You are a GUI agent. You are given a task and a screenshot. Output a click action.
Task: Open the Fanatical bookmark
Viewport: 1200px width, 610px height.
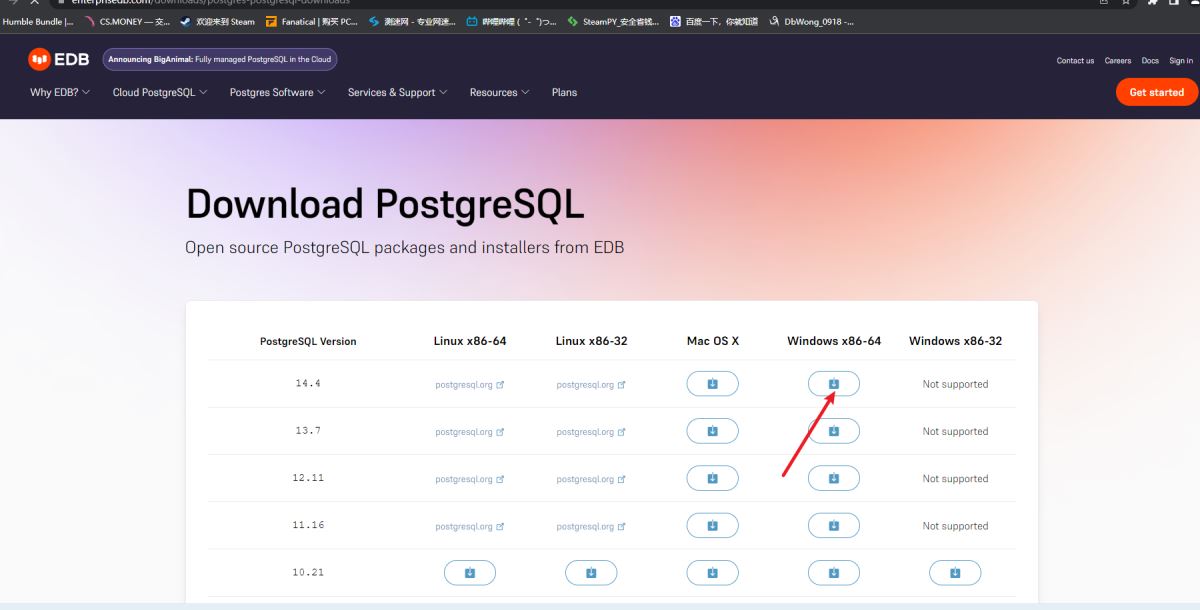coord(313,21)
